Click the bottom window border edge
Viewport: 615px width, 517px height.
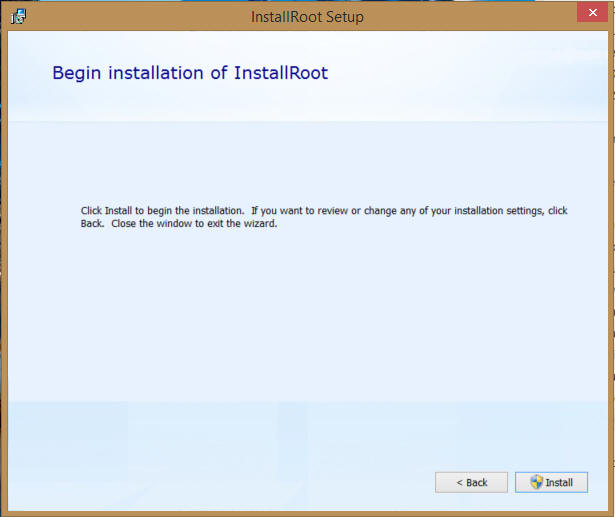click(x=306, y=512)
